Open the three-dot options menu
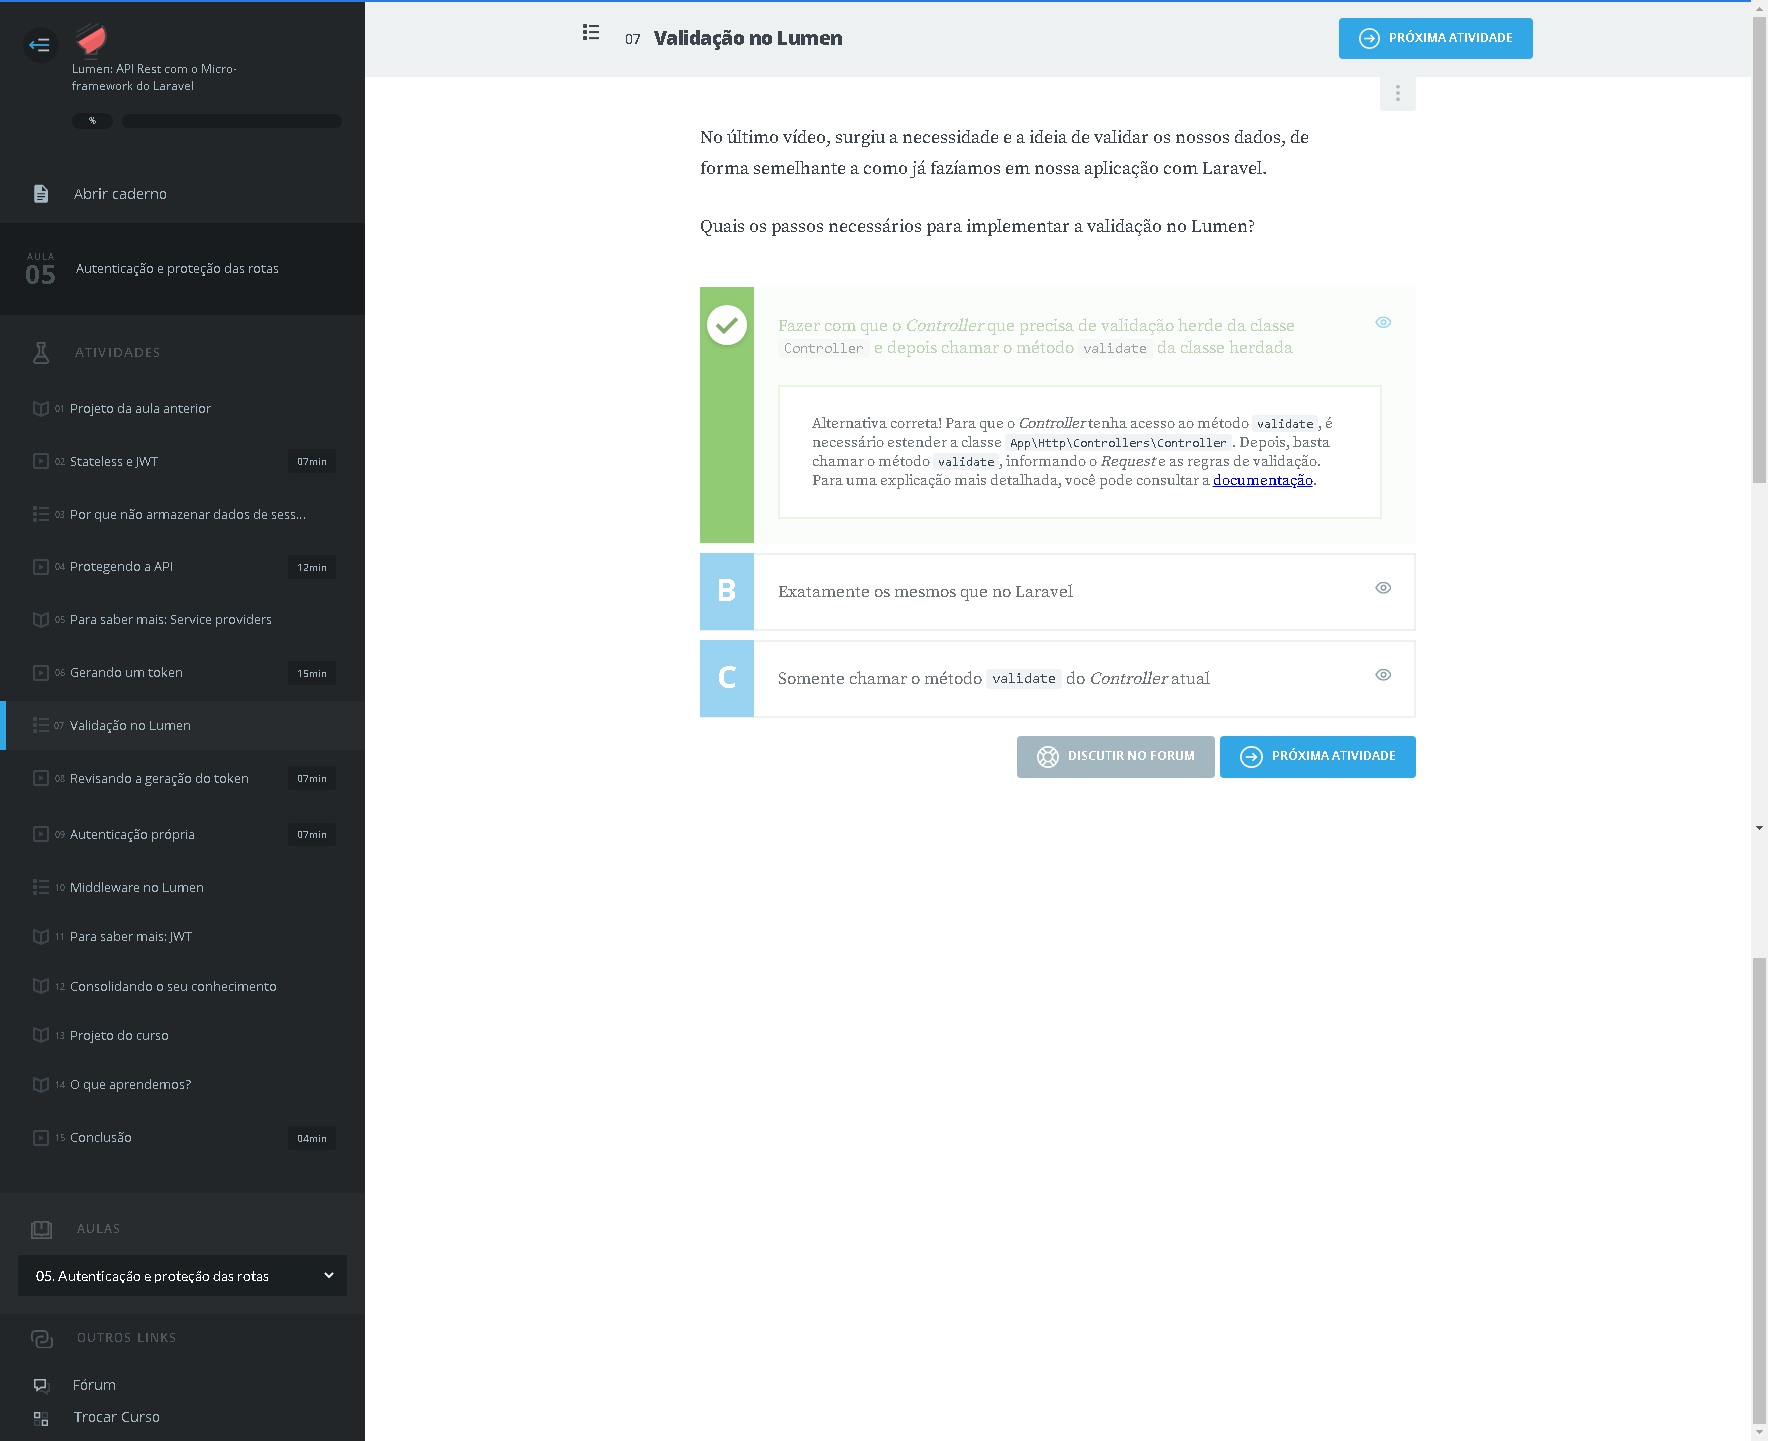This screenshot has height=1441, width=1768. tap(1397, 94)
